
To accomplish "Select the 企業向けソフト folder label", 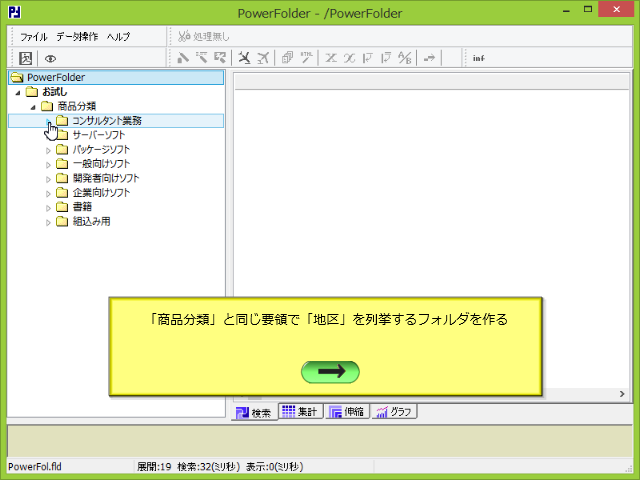I will pos(101,193).
